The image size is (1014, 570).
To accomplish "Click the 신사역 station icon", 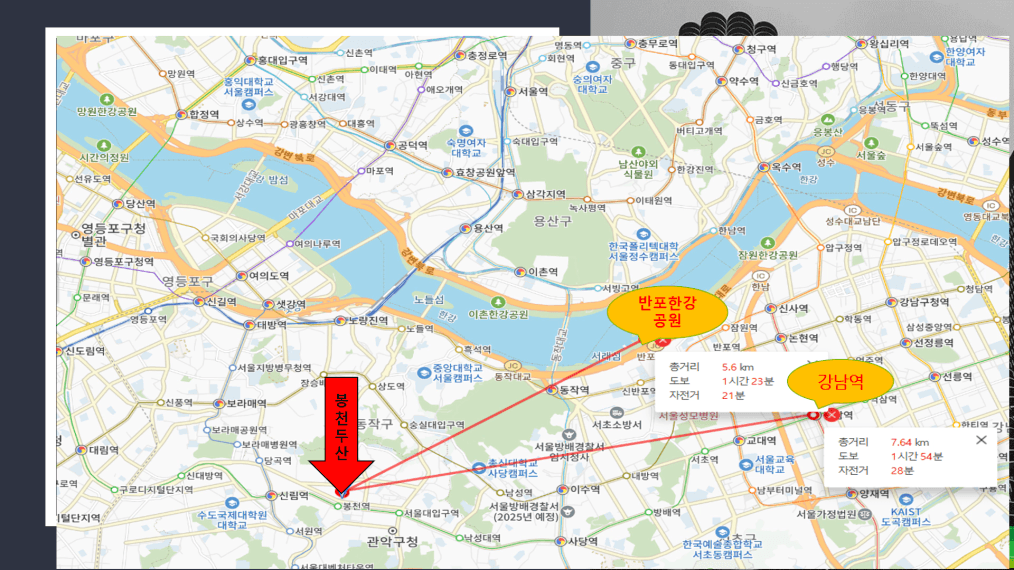I will pos(771,309).
